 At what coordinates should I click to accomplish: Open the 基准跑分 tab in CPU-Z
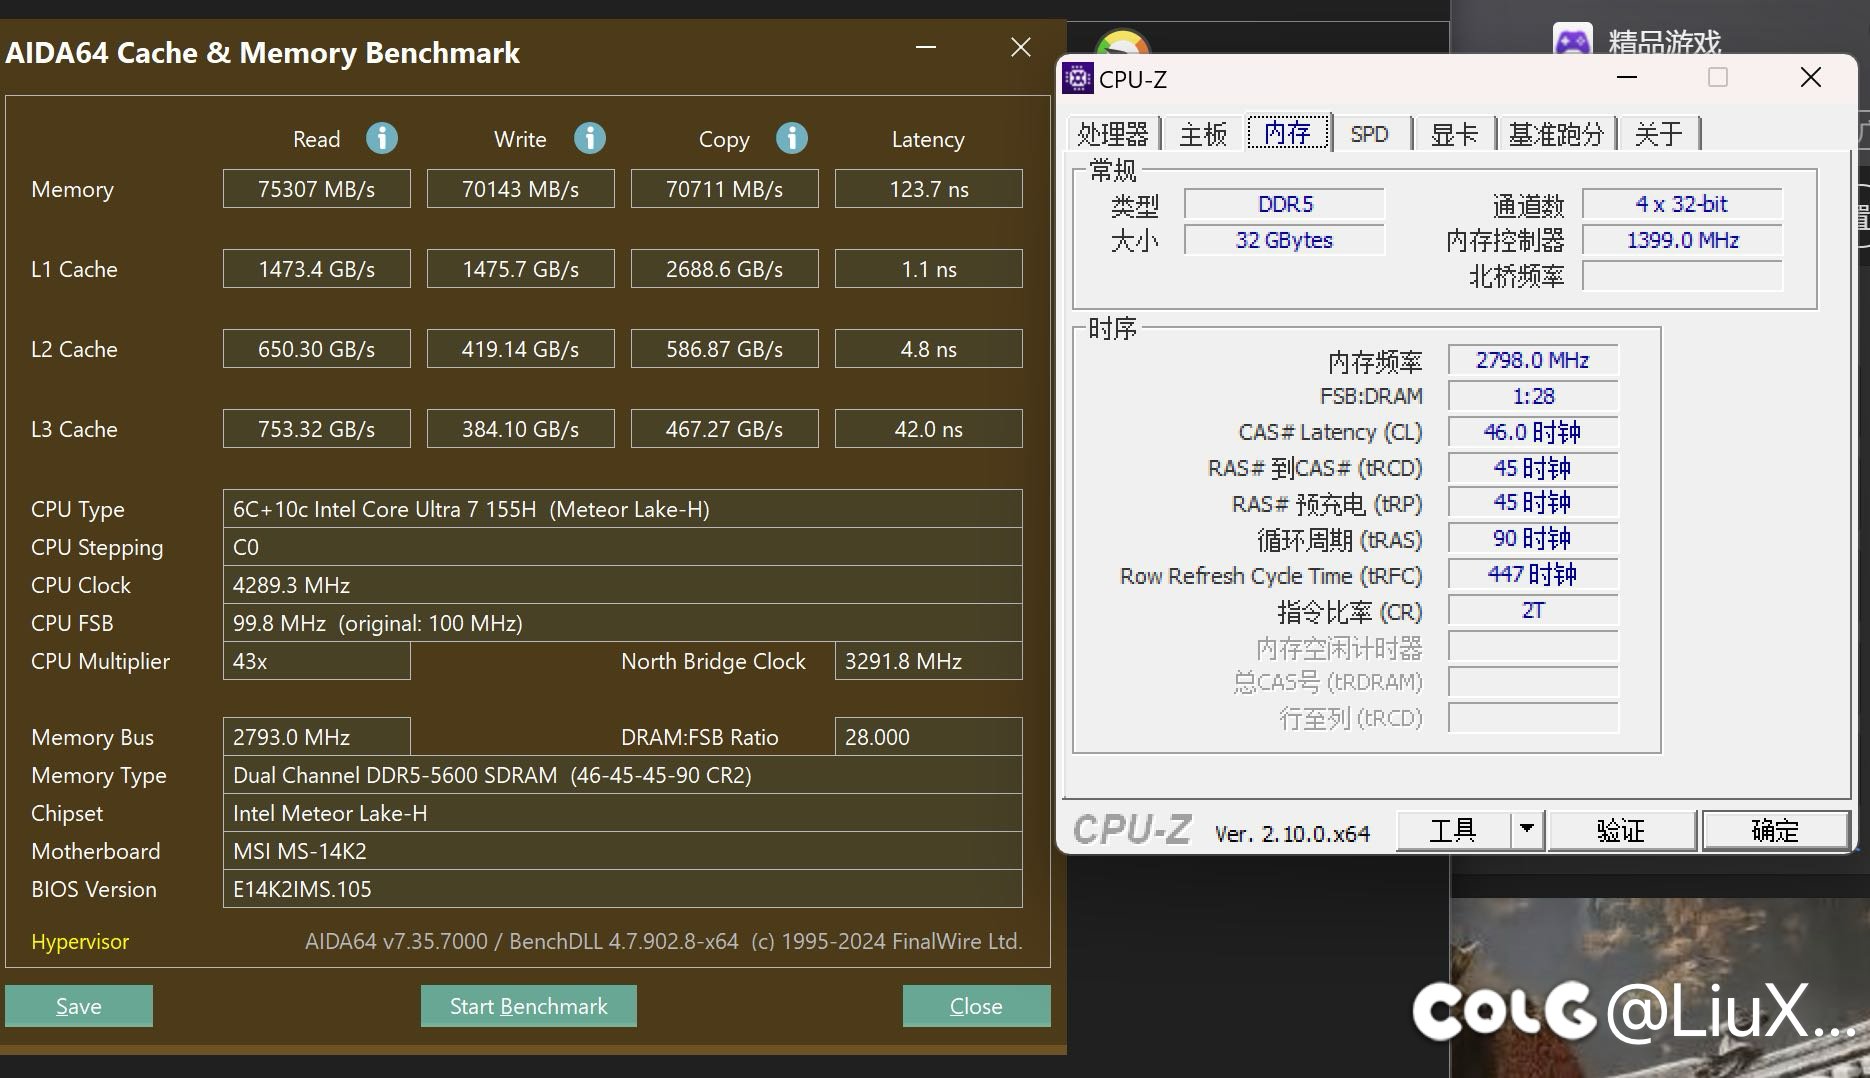click(x=1556, y=134)
